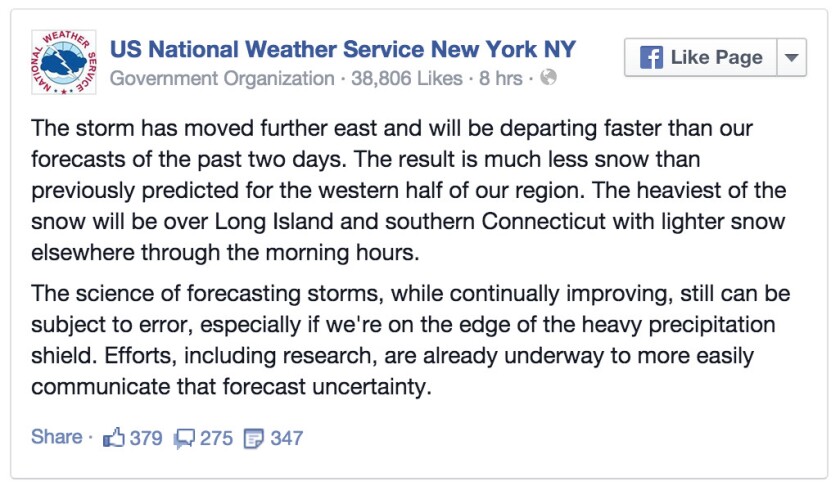Expand the dropdown arrow beside Like Page
This screenshot has height=486, width=840.
[792, 57]
